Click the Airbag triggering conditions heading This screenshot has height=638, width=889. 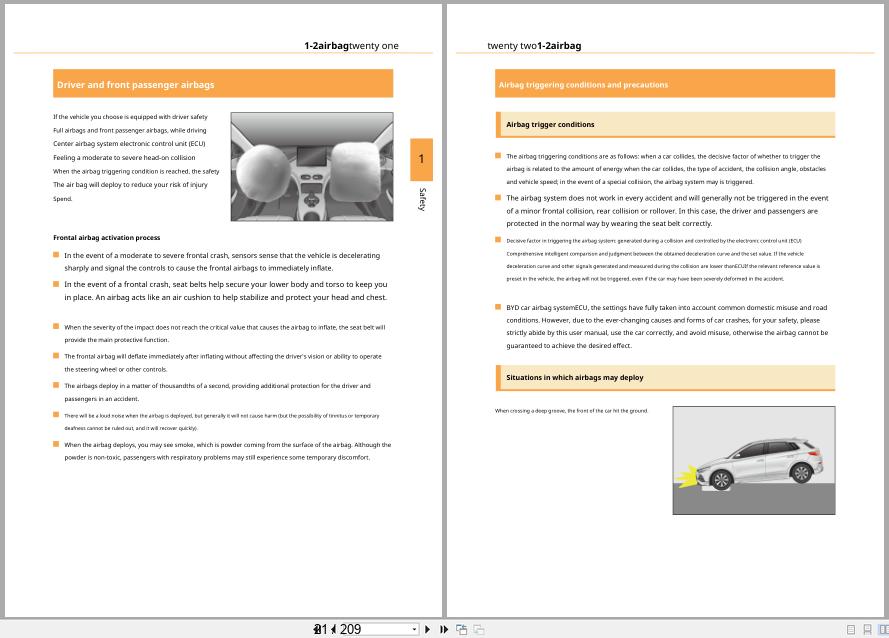tap(665, 83)
